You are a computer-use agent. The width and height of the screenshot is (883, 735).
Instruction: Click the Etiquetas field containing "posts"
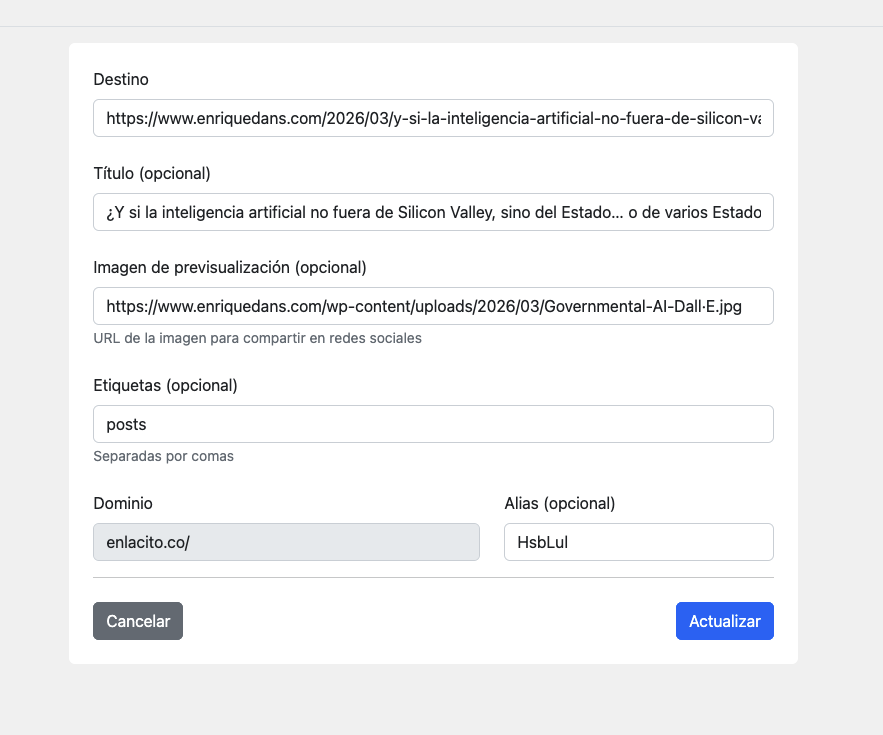(x=432, y=424)
